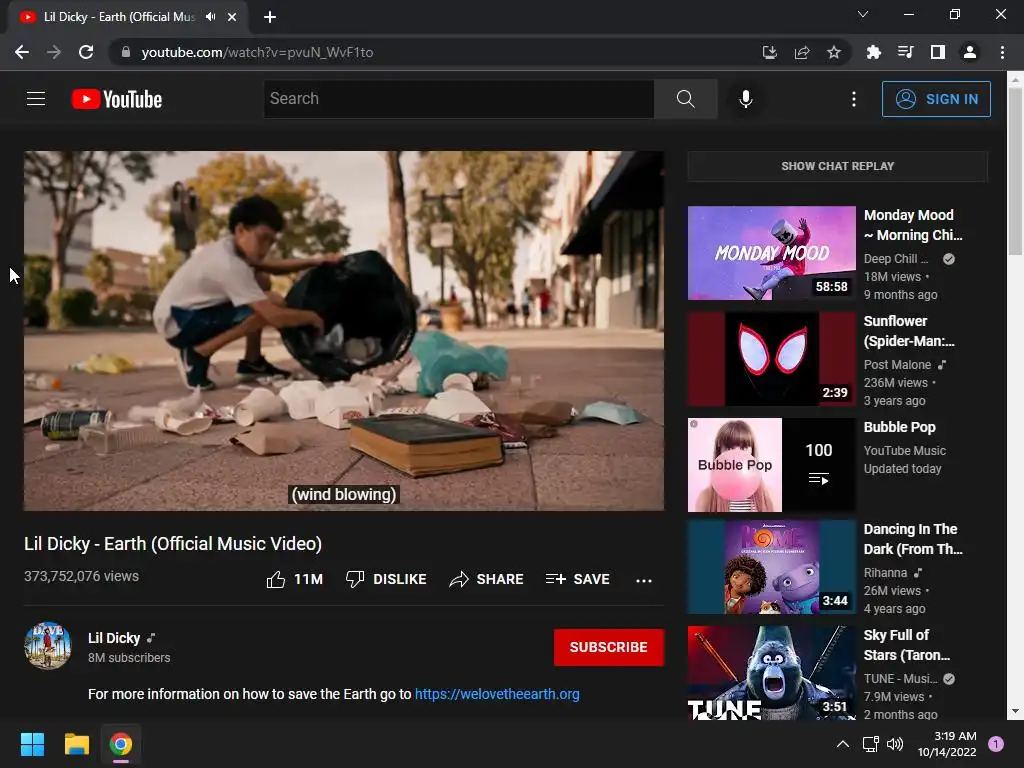This screenshot has width=1024, height=768.
Task: Click the Post Malone channel name
Action: click(x=897, y=364)
